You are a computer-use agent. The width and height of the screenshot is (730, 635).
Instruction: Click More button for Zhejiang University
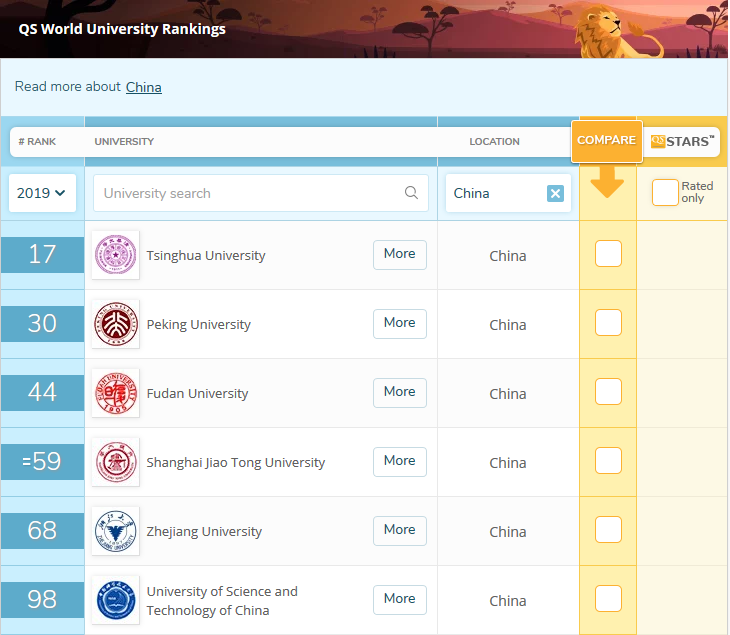(x=399, y=530)
